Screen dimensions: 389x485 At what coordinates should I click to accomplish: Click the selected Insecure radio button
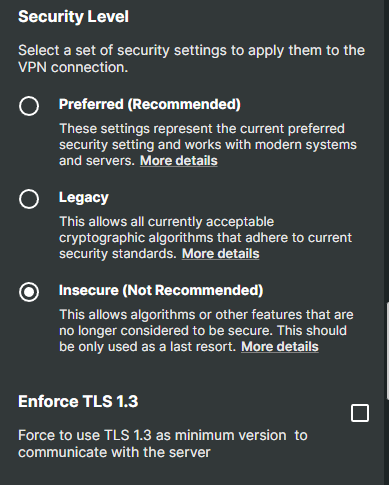point(29,292)
